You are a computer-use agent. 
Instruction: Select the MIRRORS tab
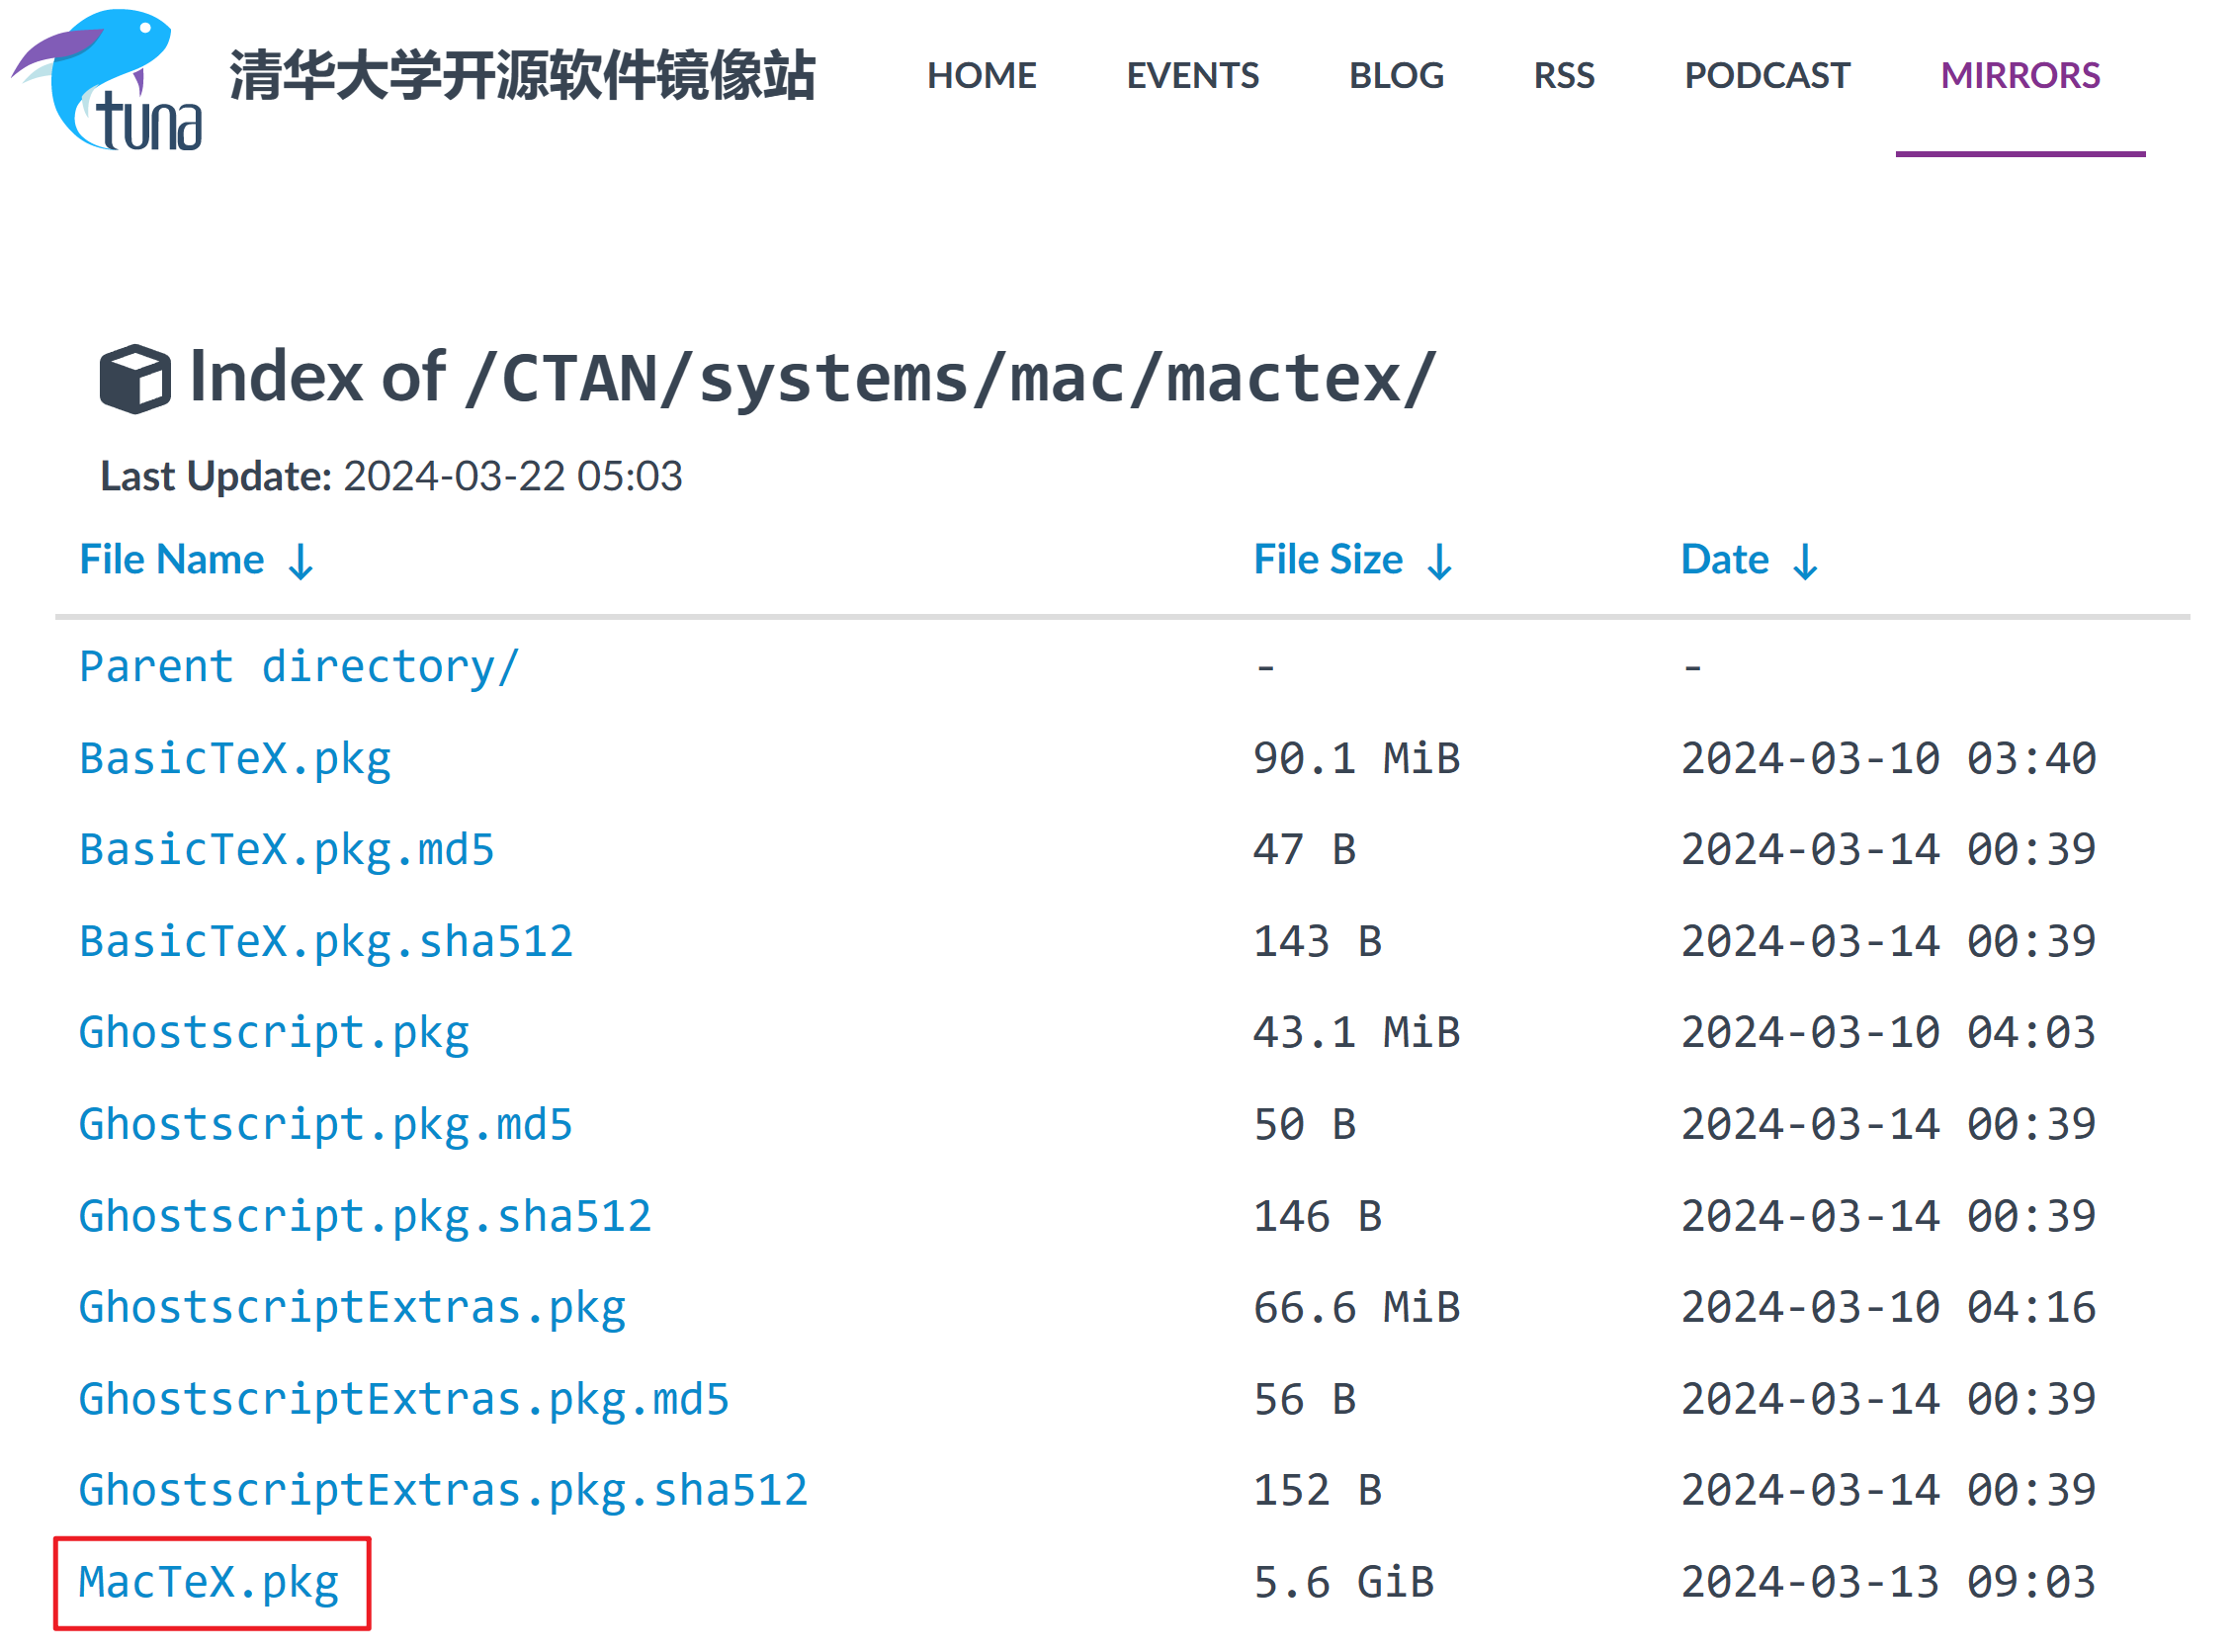click(2021, 76)
